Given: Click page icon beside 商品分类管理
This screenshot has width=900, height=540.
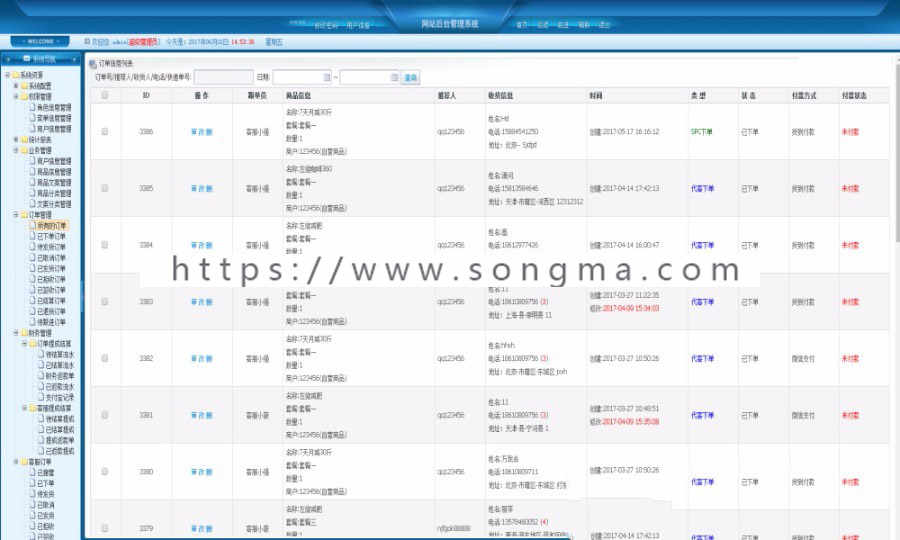Looking at the screenshot, I should (x=33, y=193).
